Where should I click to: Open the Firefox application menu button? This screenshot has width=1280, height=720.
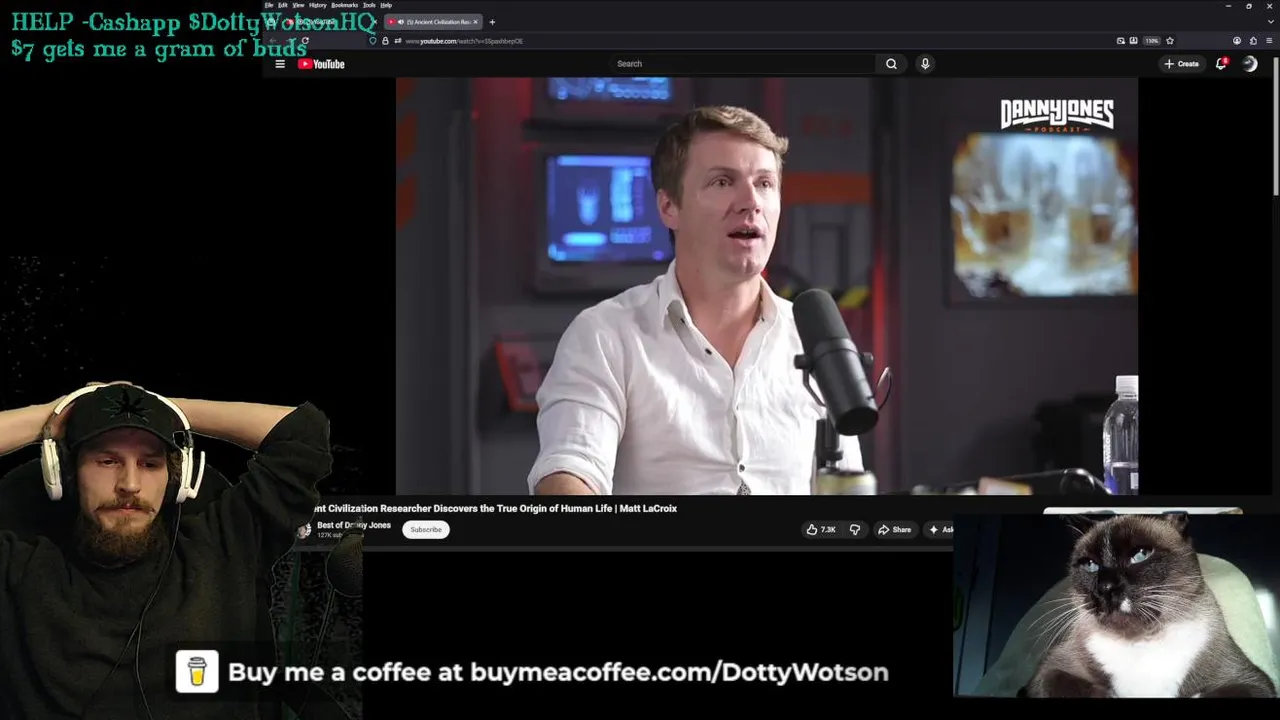coord(1269,41)
